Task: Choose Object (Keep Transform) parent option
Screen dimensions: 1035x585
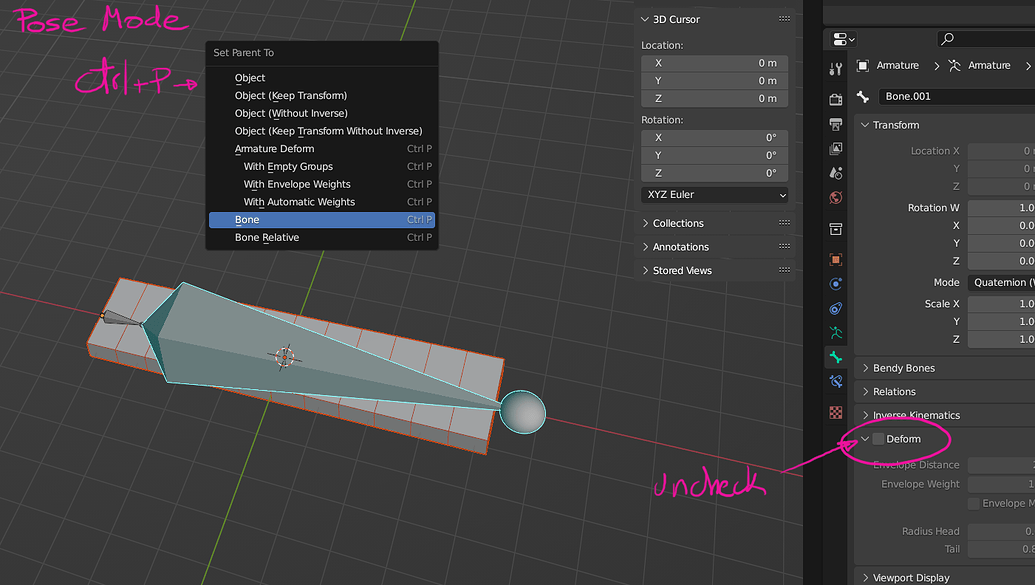Action: [322, 96]
